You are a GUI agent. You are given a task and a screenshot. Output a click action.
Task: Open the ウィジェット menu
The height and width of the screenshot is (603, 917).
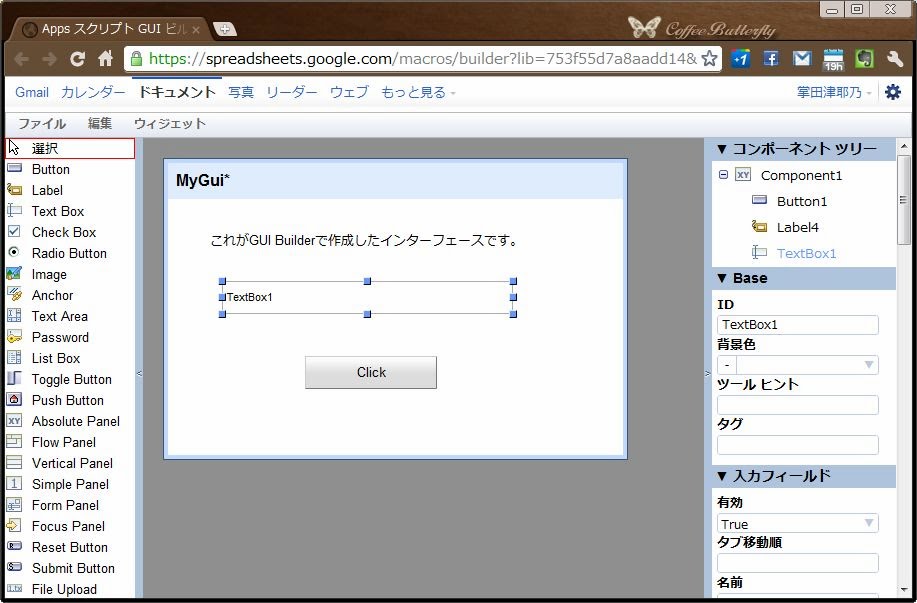click(170, 124)
